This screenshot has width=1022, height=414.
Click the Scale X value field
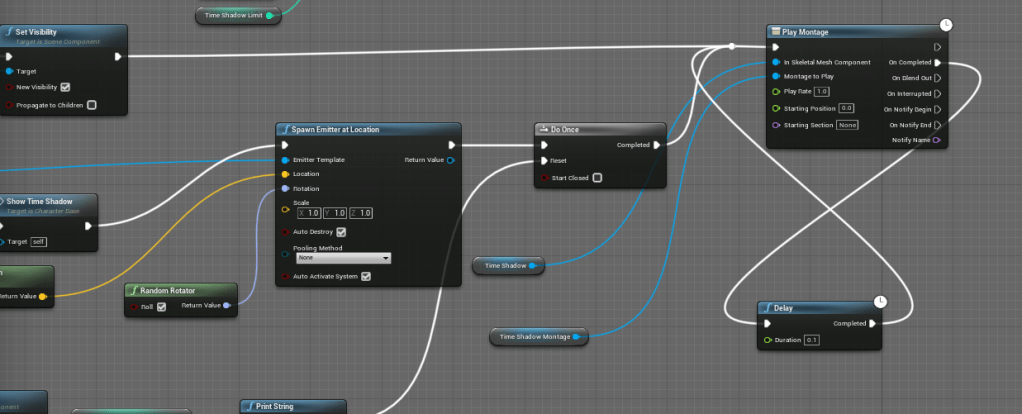[312, 213]
